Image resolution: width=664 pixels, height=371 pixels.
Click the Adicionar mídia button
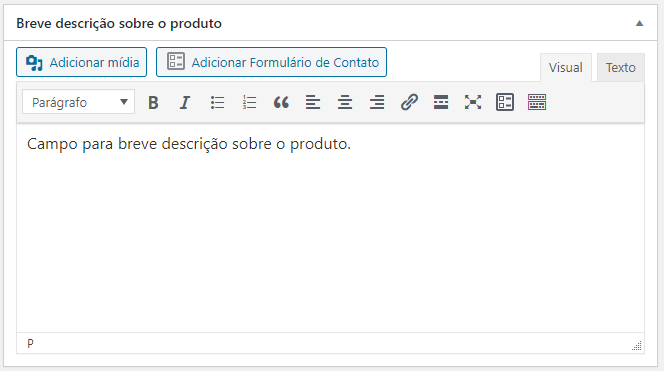point(82,62)
